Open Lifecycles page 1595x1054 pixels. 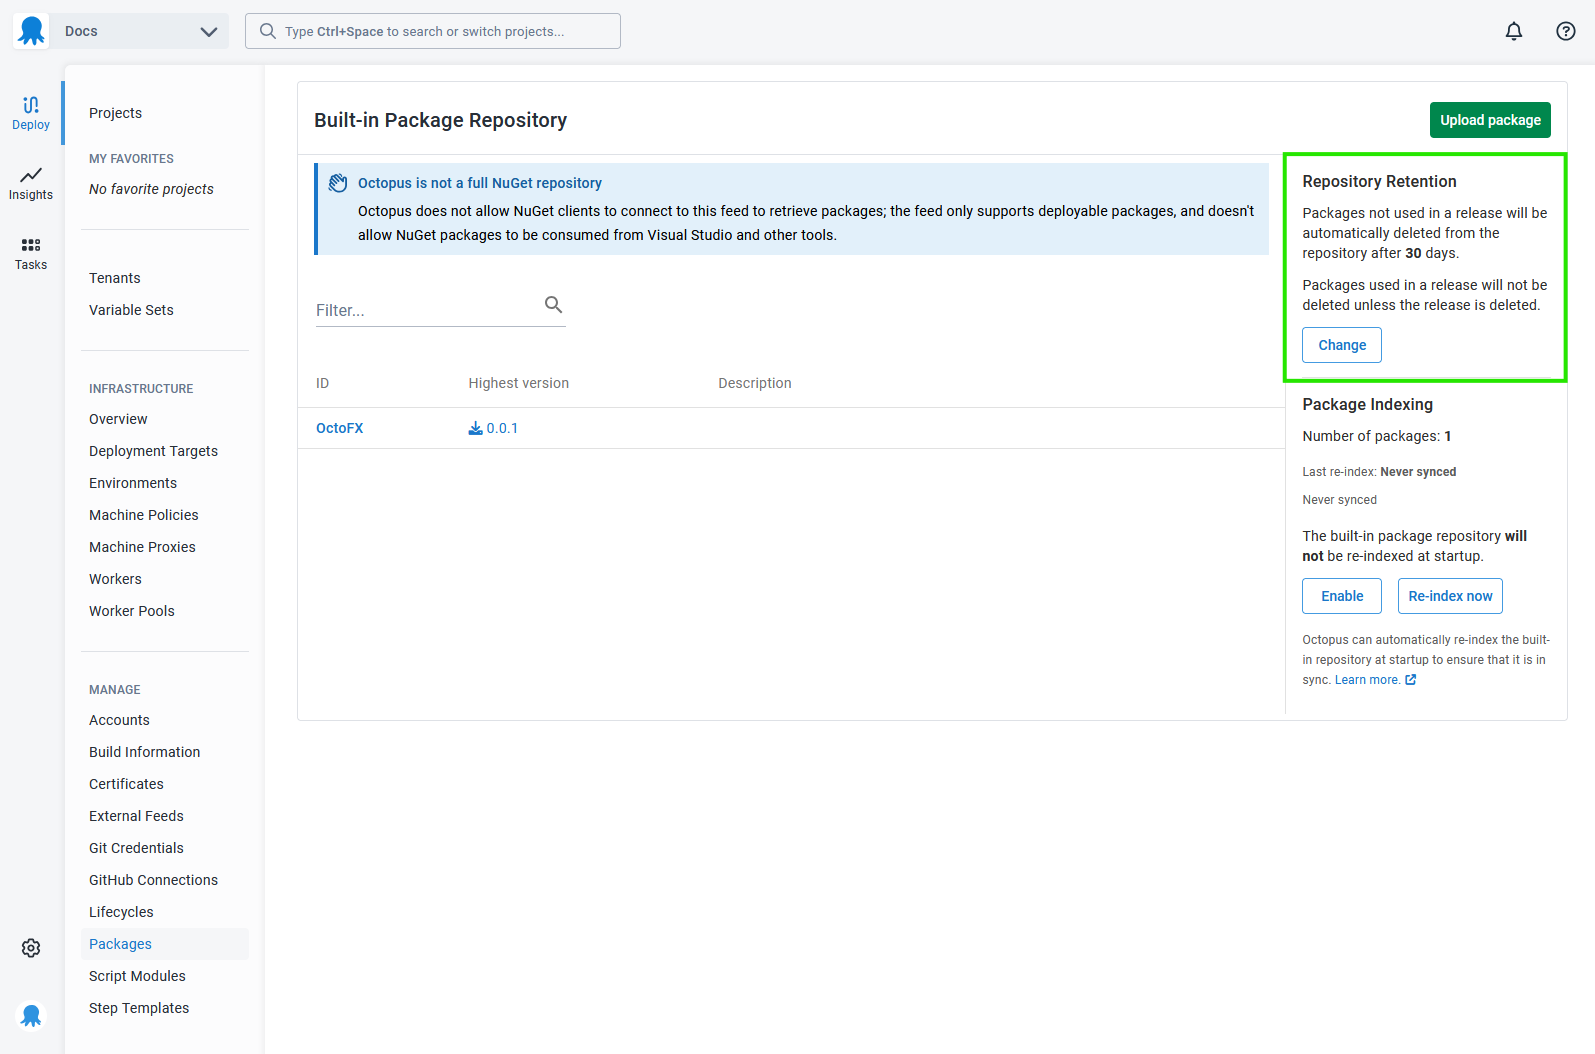coord(121,912)
